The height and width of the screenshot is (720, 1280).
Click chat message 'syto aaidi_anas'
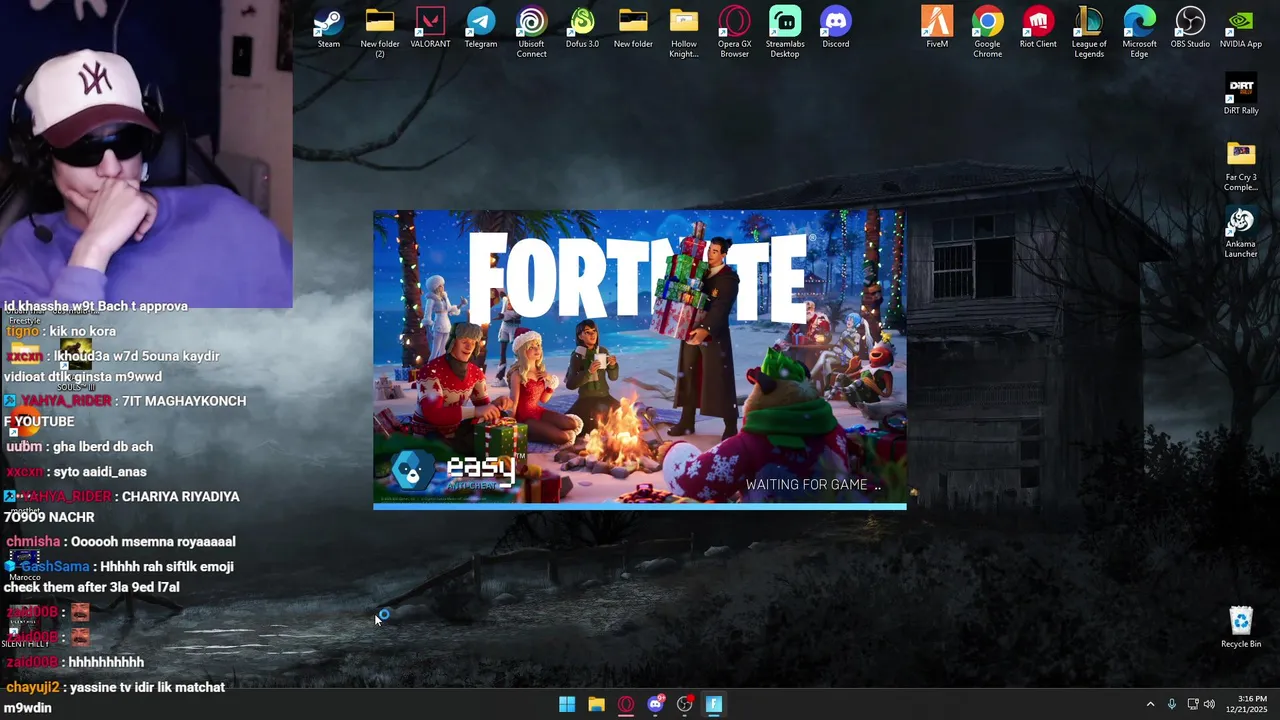pos(100,472)
